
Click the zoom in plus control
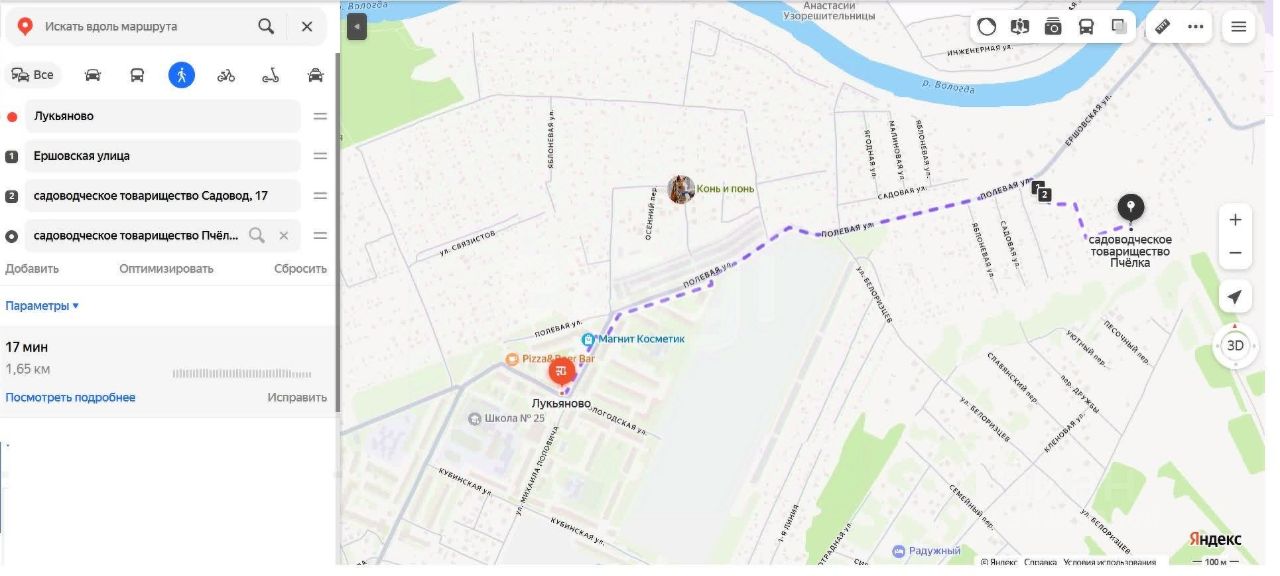click(1235, 220)
